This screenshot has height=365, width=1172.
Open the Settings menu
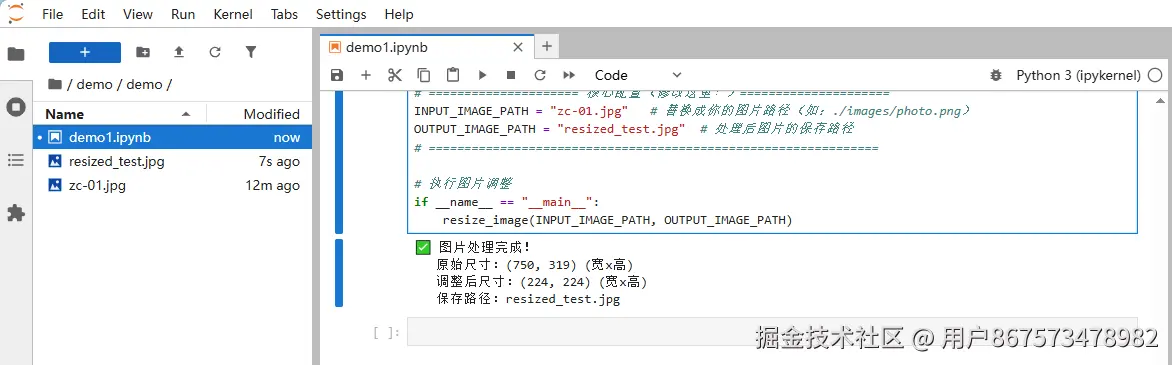click(x=341, y=14)
